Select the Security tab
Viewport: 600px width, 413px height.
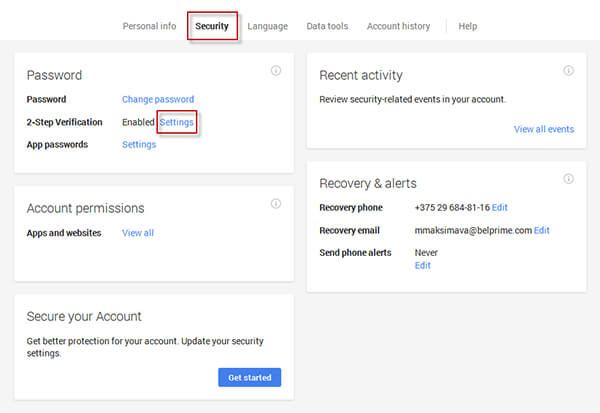pyautogui.click(x=212, y=26)
